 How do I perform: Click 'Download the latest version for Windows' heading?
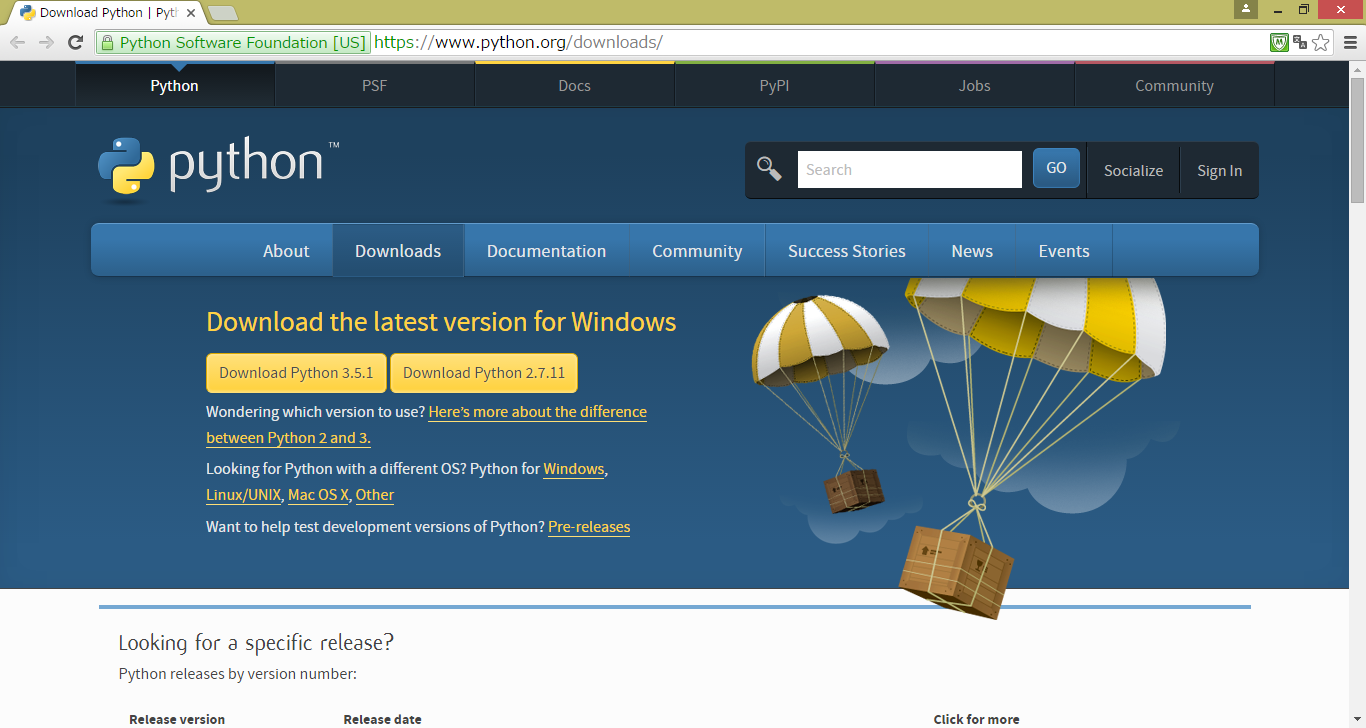(441, 322)
